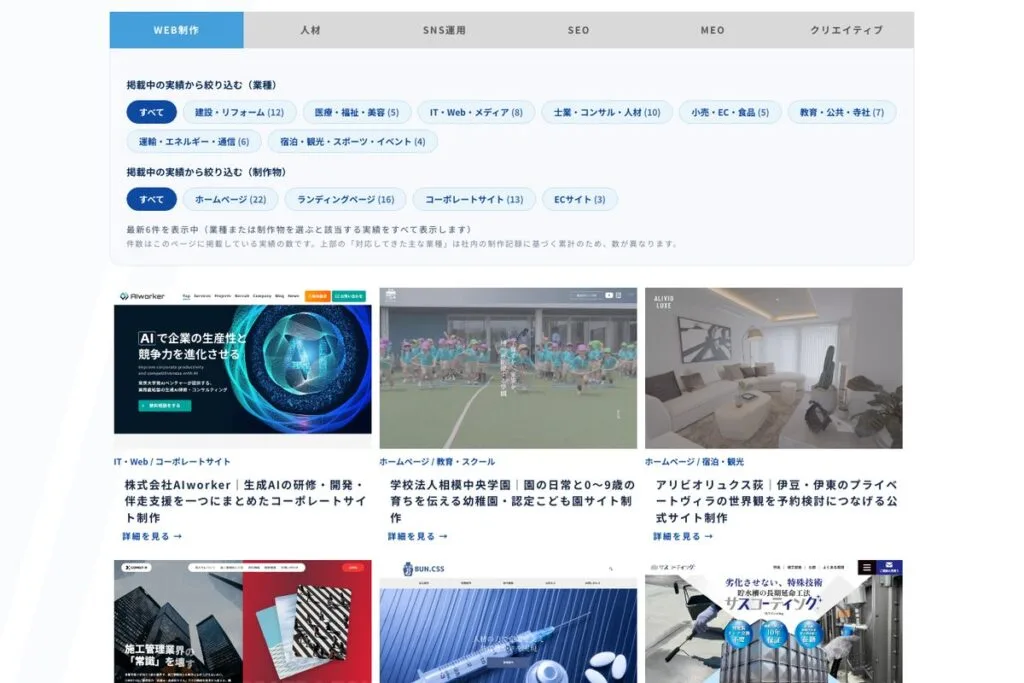The height and width of the screenshot is (683, 1024).
Task: Open the 株式会社AIworker case title
Action: (246, 501)
